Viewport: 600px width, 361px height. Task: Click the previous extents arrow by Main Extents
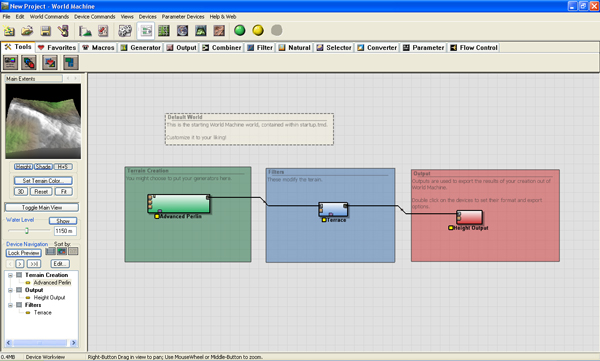point(68,78)
